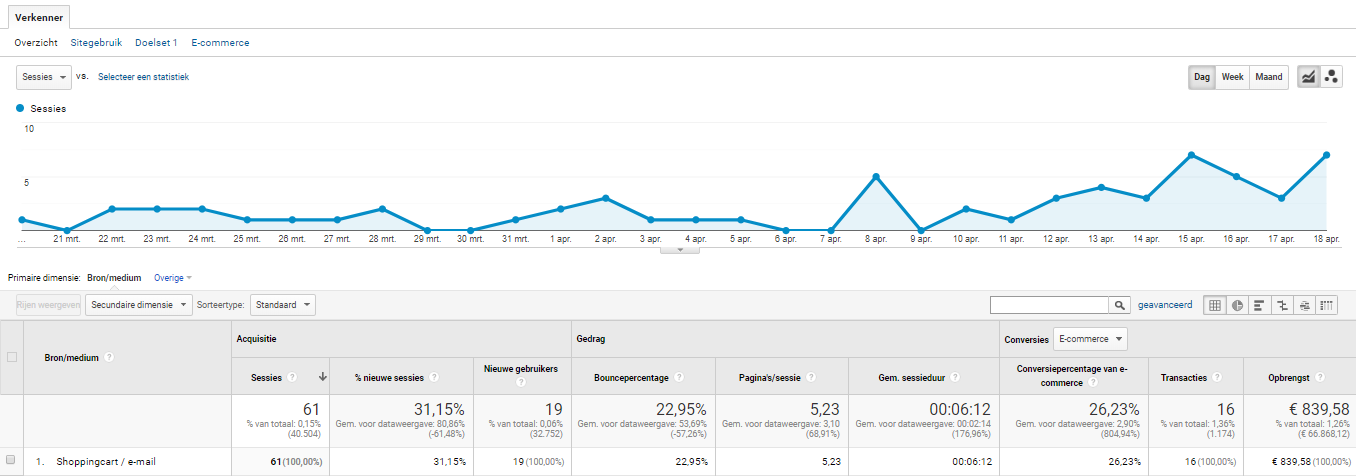Click into the table search field
The height and width of the screenshot is (476, 1356).
[1049, 305]
